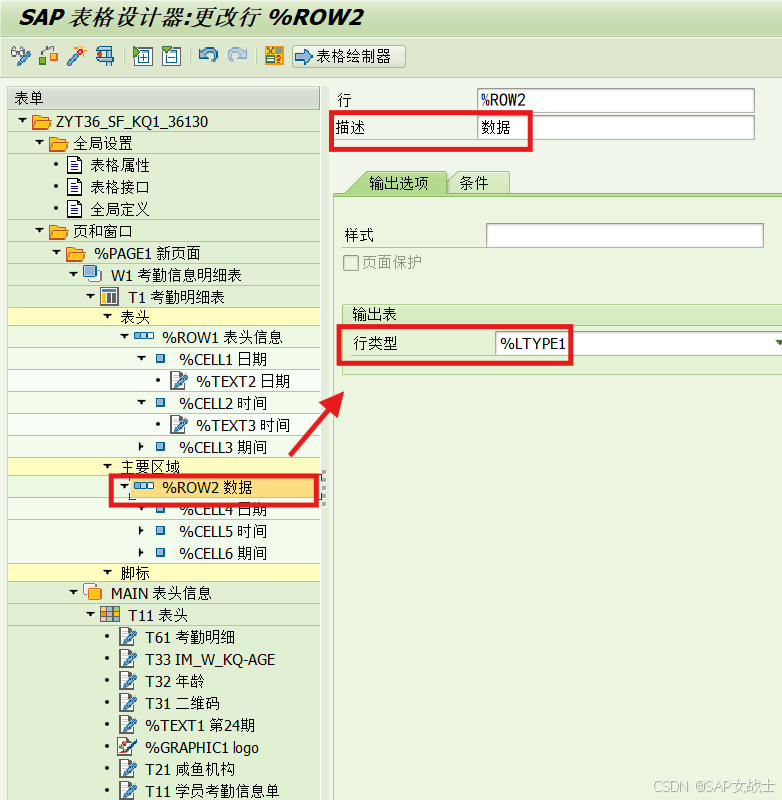Click the activate form toolbar icon
This screenshot has height=800, width=782.
tap(48, 56)
